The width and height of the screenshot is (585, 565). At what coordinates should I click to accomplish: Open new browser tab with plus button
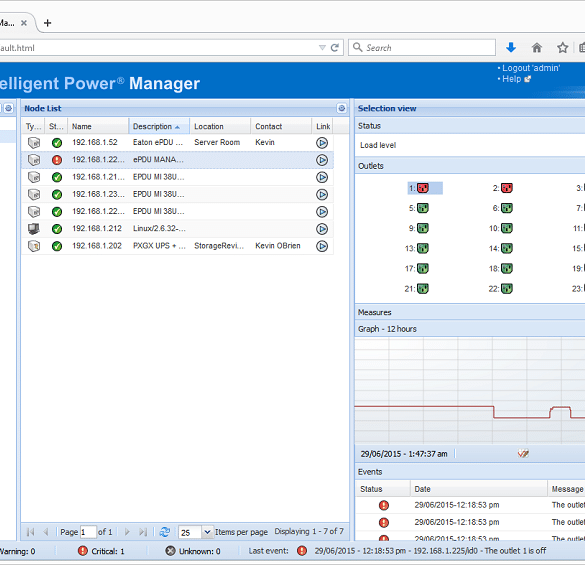click(x=47, y=23)
